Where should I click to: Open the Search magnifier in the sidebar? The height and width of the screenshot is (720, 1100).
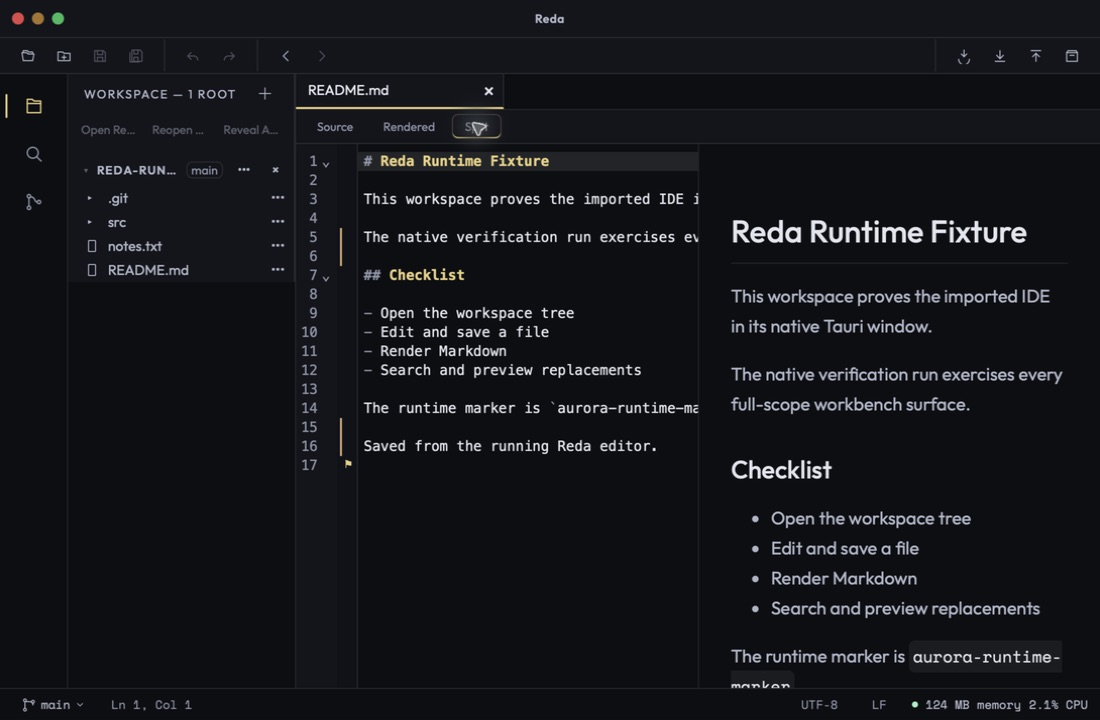pyautogui.click(x=34, y=154)
